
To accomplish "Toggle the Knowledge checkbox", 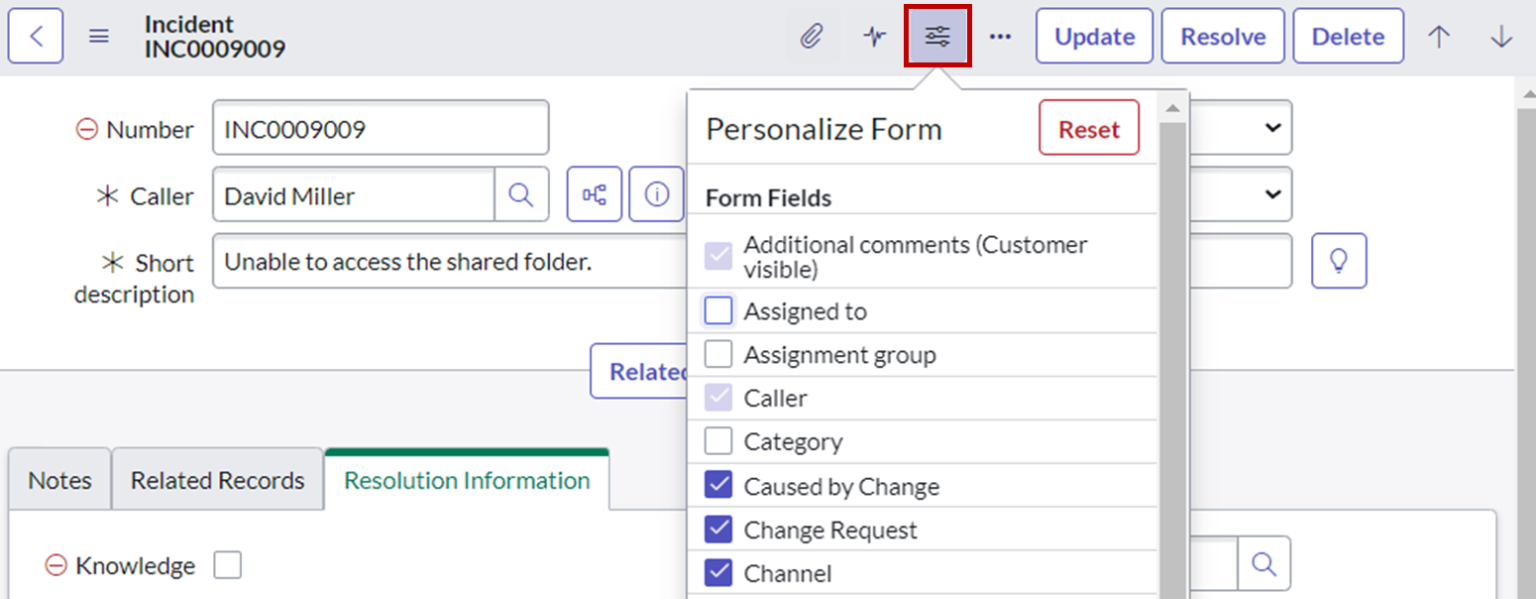I will (x=228, y=565).
